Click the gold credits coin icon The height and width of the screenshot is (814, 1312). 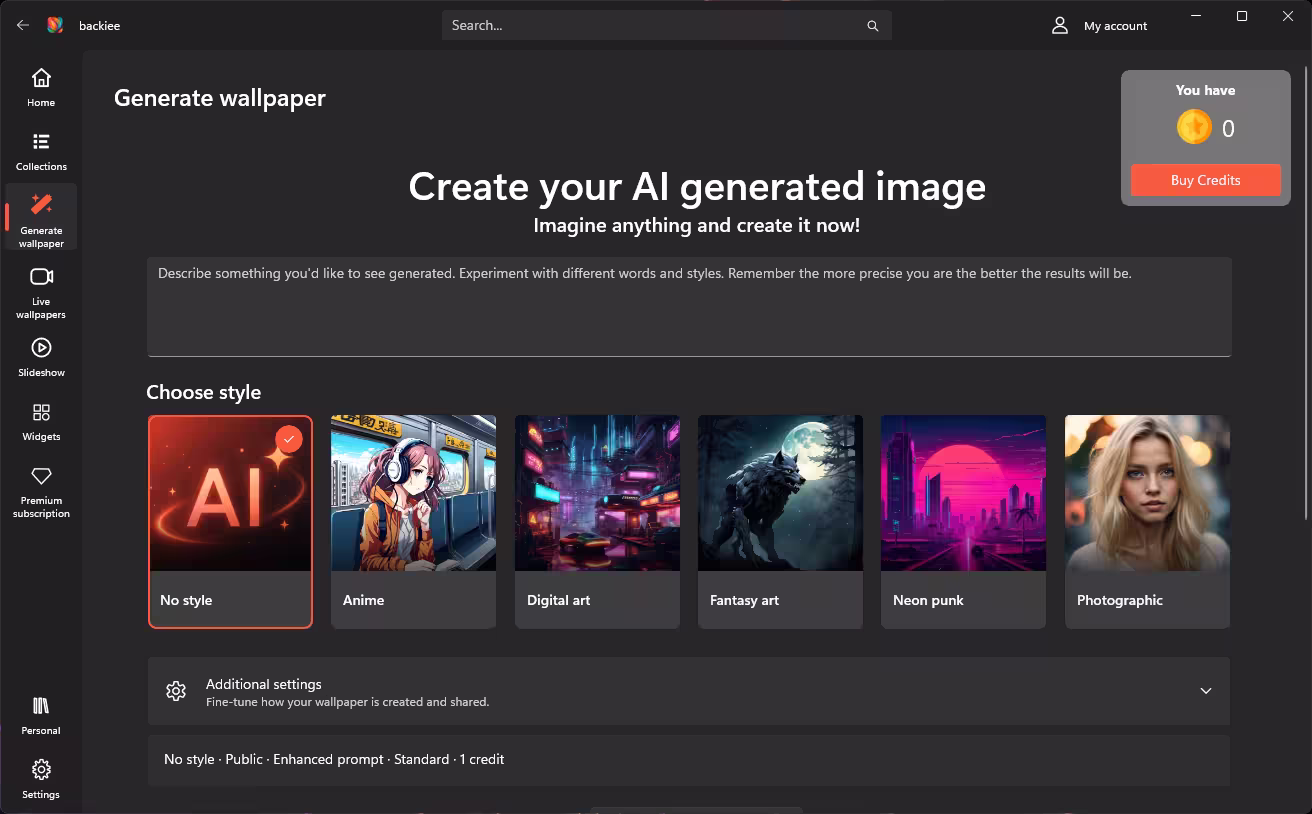[1194, 127]
